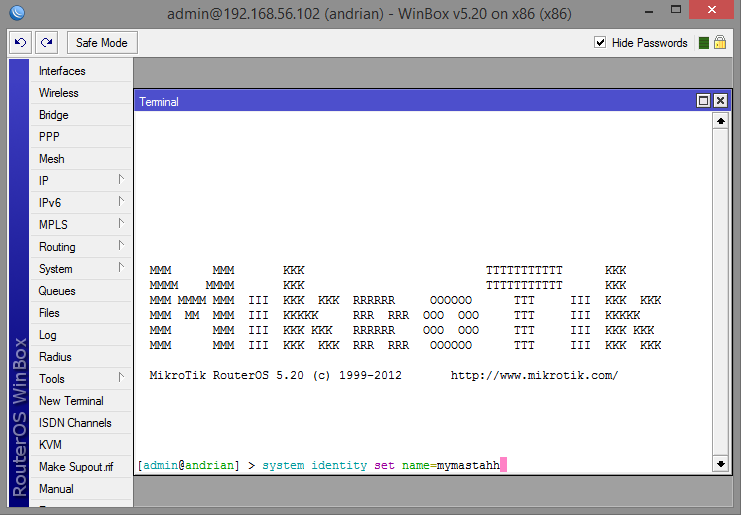This screenshot has height=515, width=741.
Task: Open the Radius menu
Action: [81, 357]
